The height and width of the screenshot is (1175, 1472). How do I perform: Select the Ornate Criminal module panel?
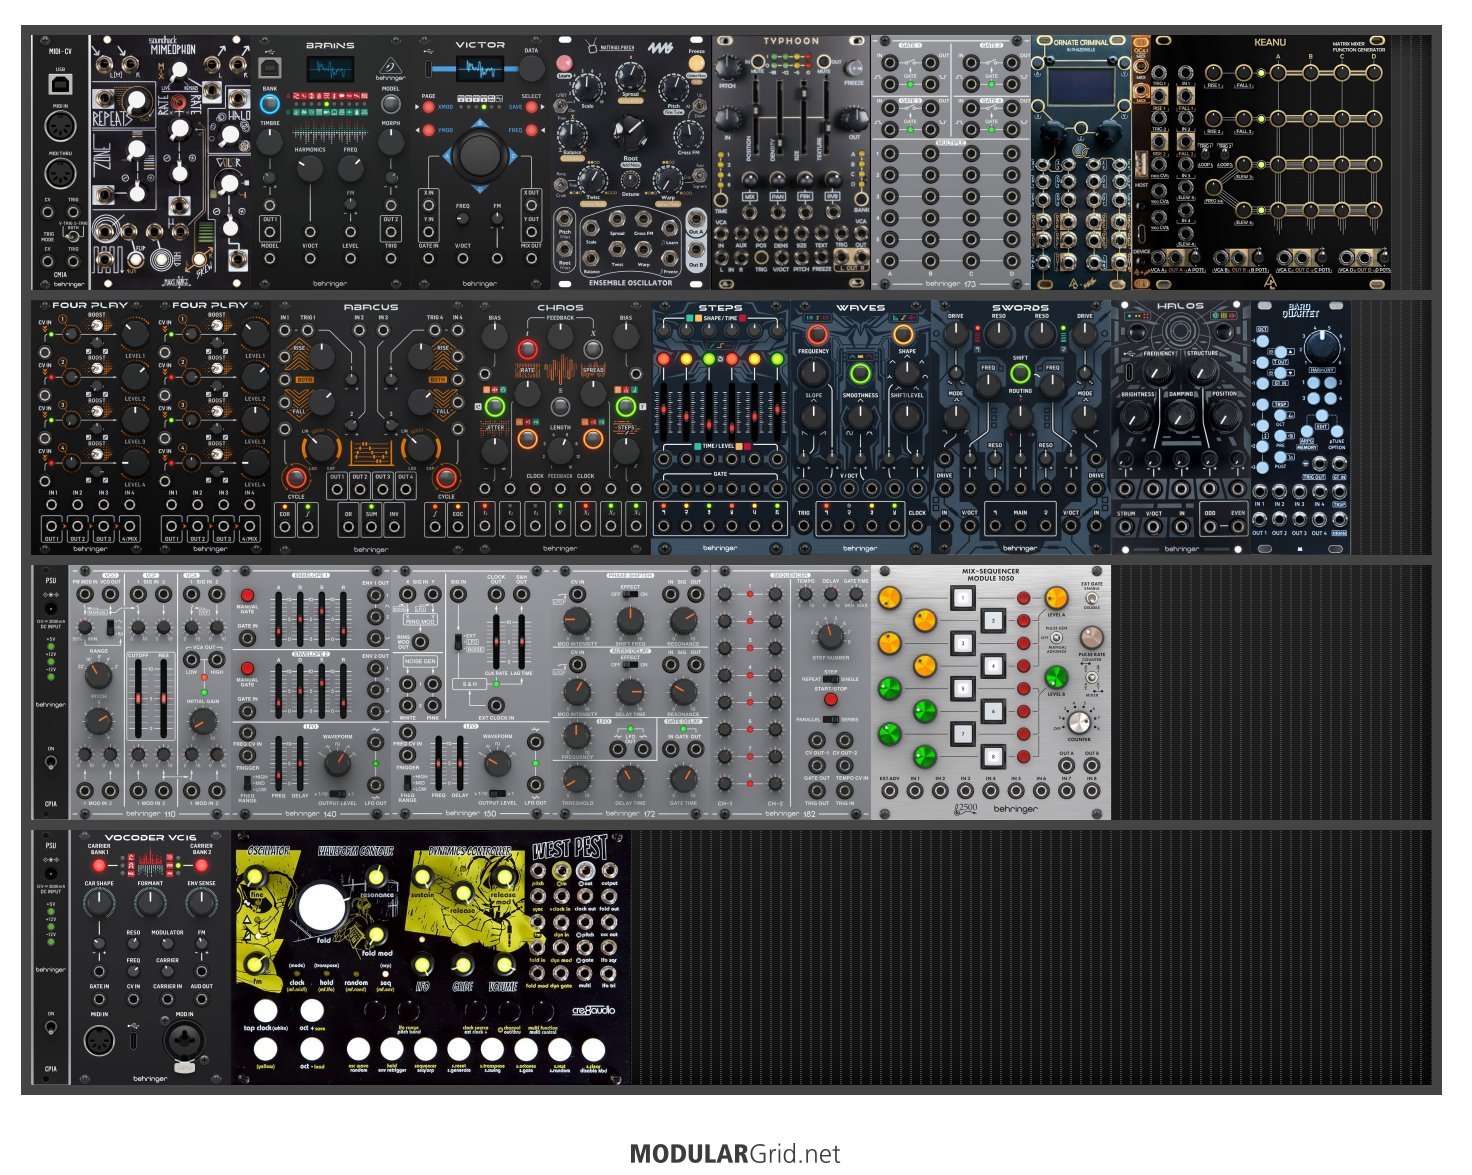(x=1081, y=163)
